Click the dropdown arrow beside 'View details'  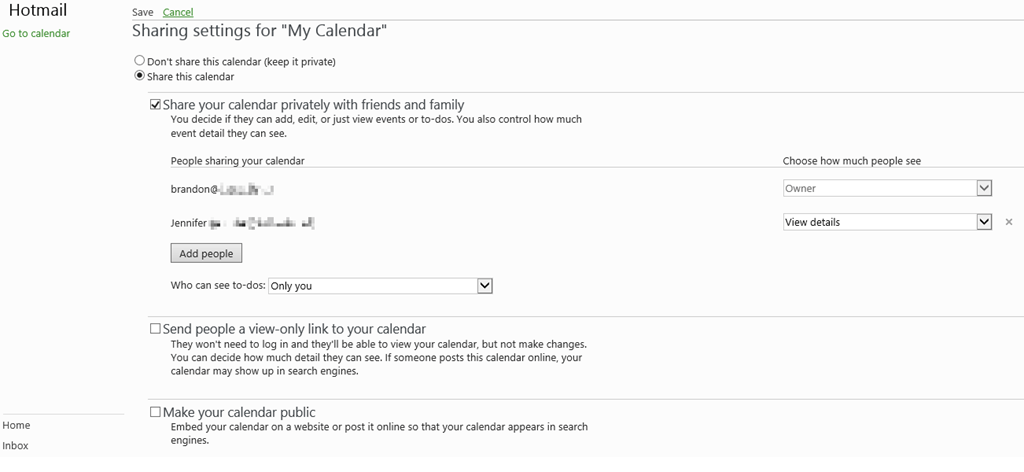coord(984,222)
